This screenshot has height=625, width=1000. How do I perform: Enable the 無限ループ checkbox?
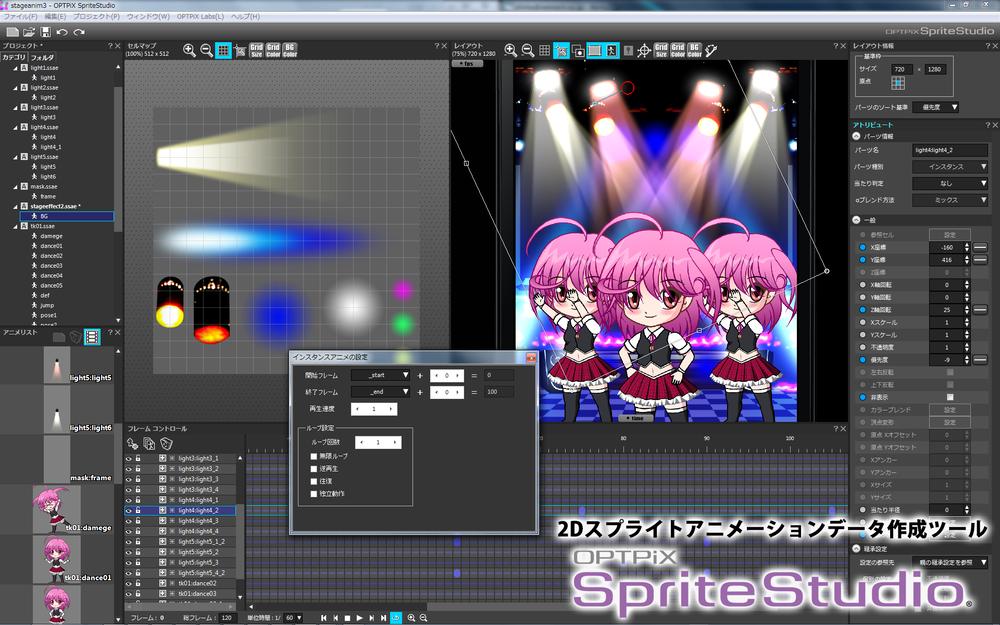click(314, 456)
